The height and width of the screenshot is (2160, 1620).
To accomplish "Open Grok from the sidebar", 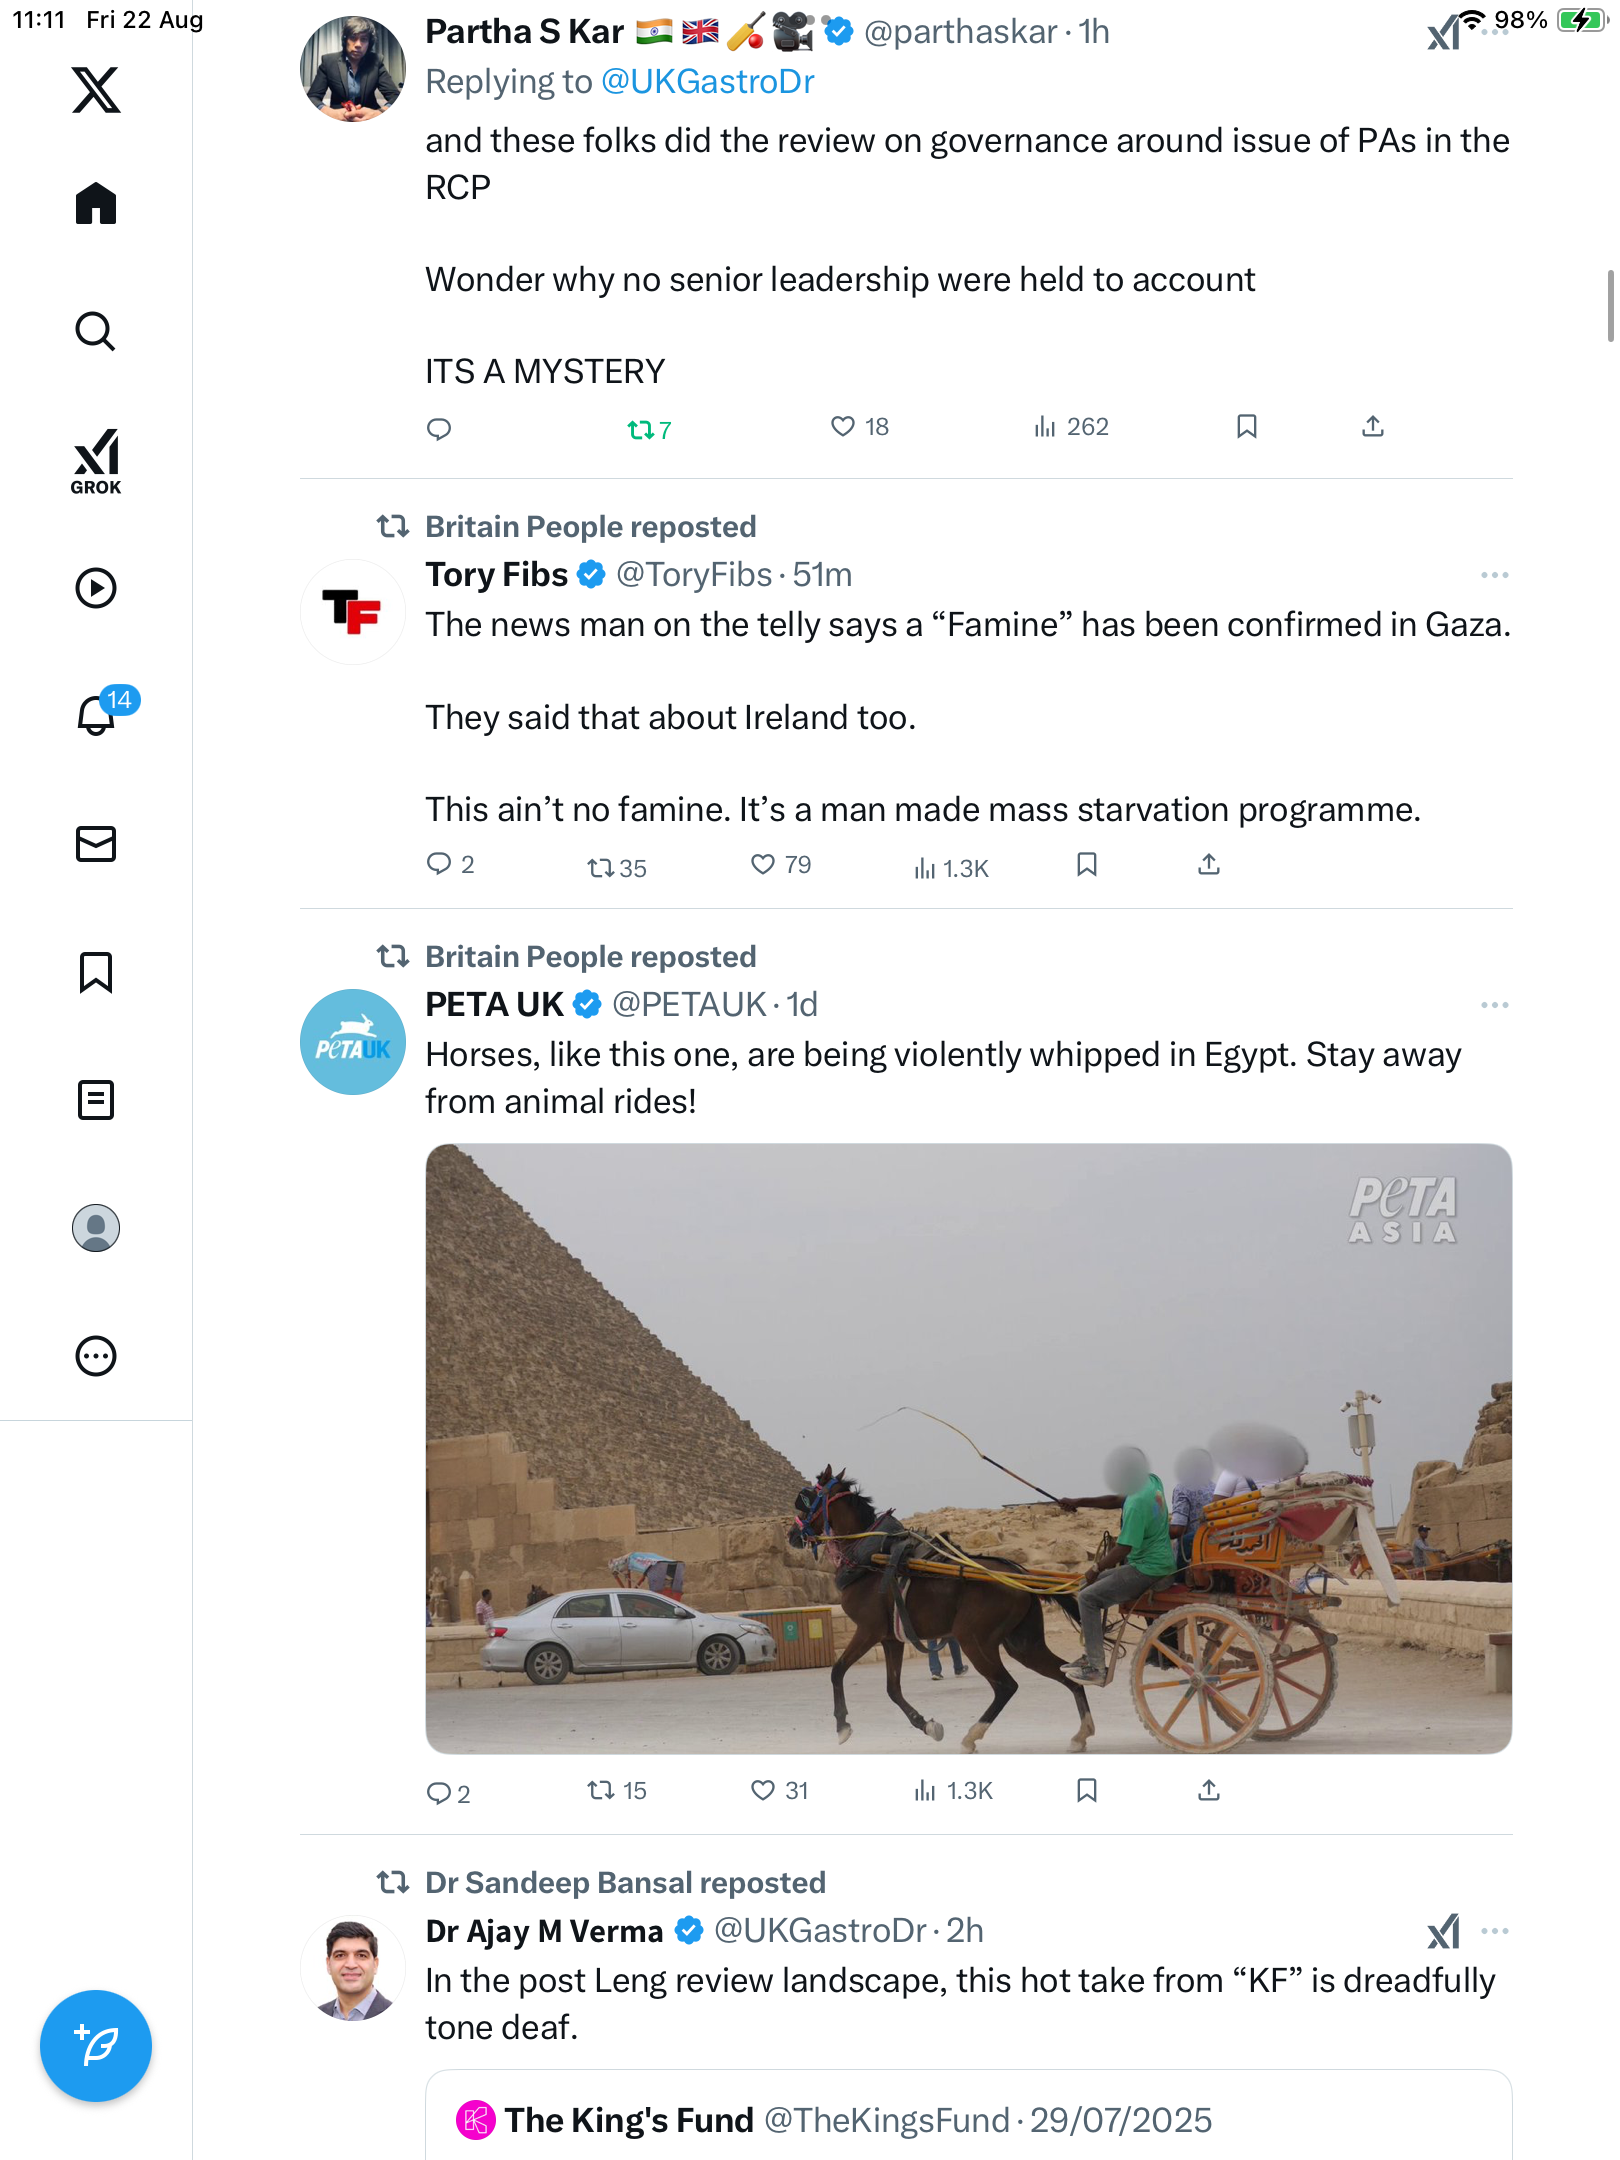I will [96, 461].
